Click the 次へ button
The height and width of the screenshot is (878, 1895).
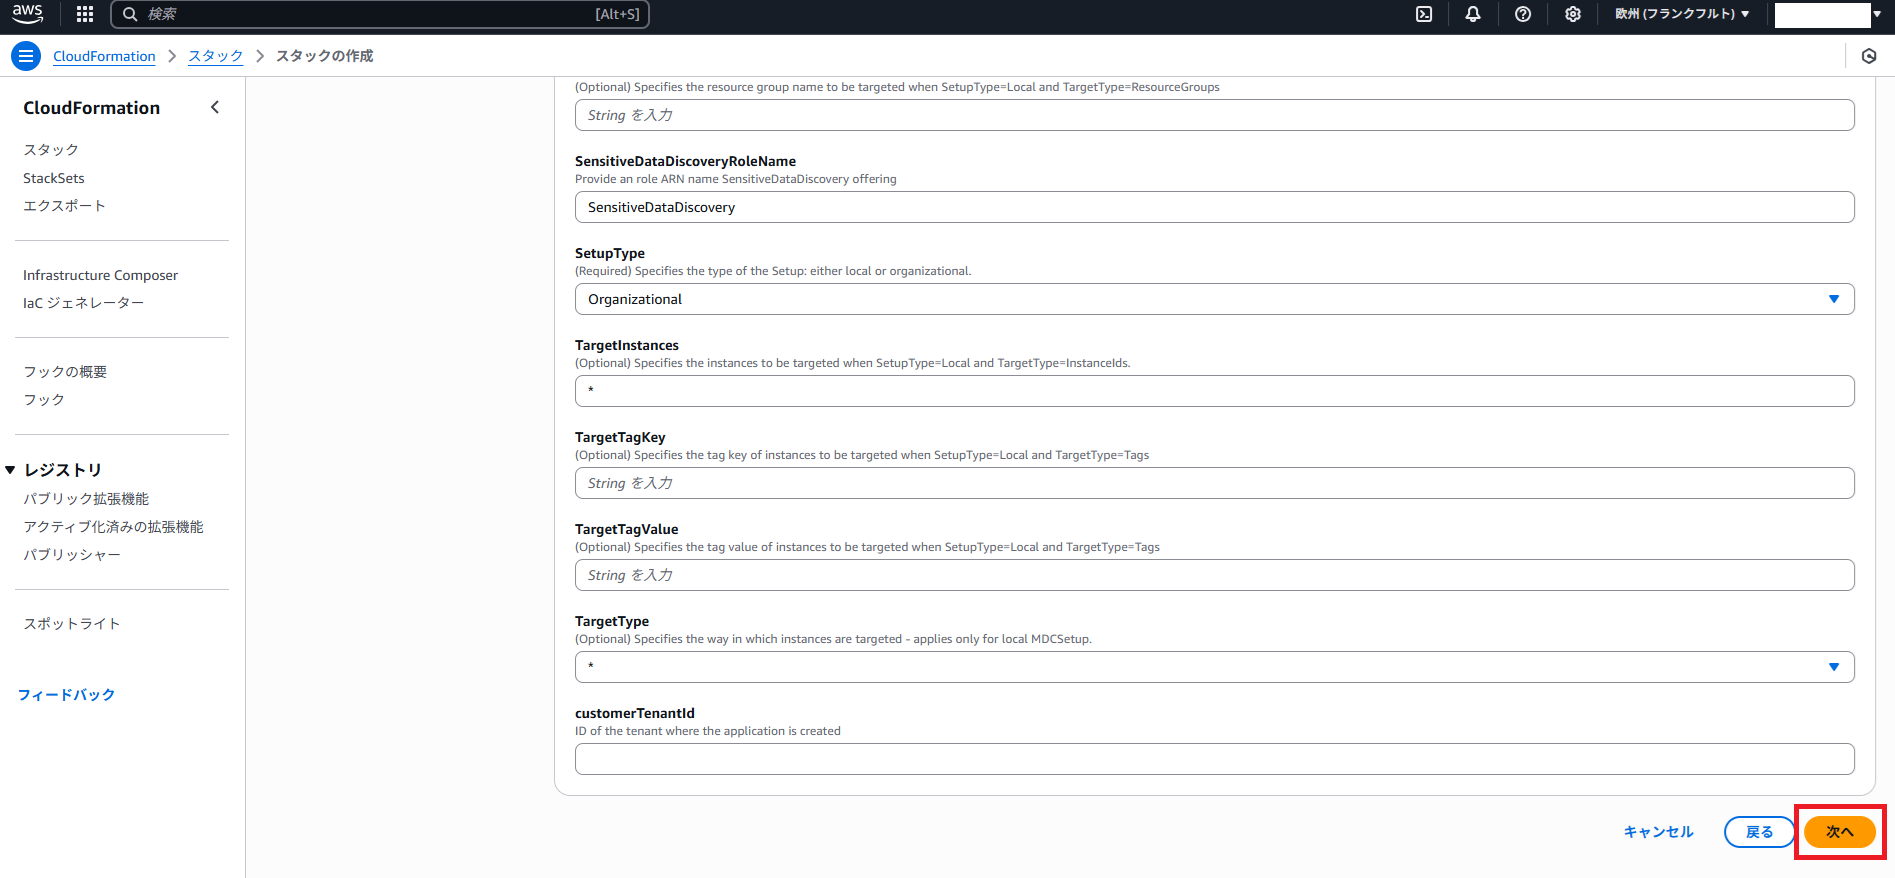1840,832
